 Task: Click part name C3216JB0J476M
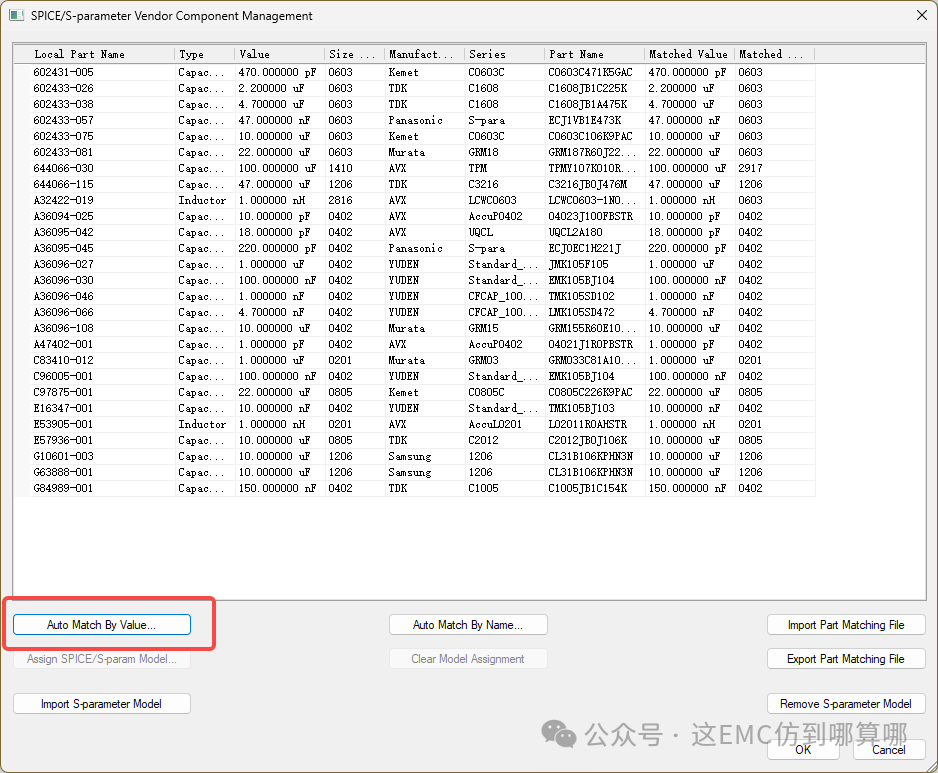tap(588, 184)
